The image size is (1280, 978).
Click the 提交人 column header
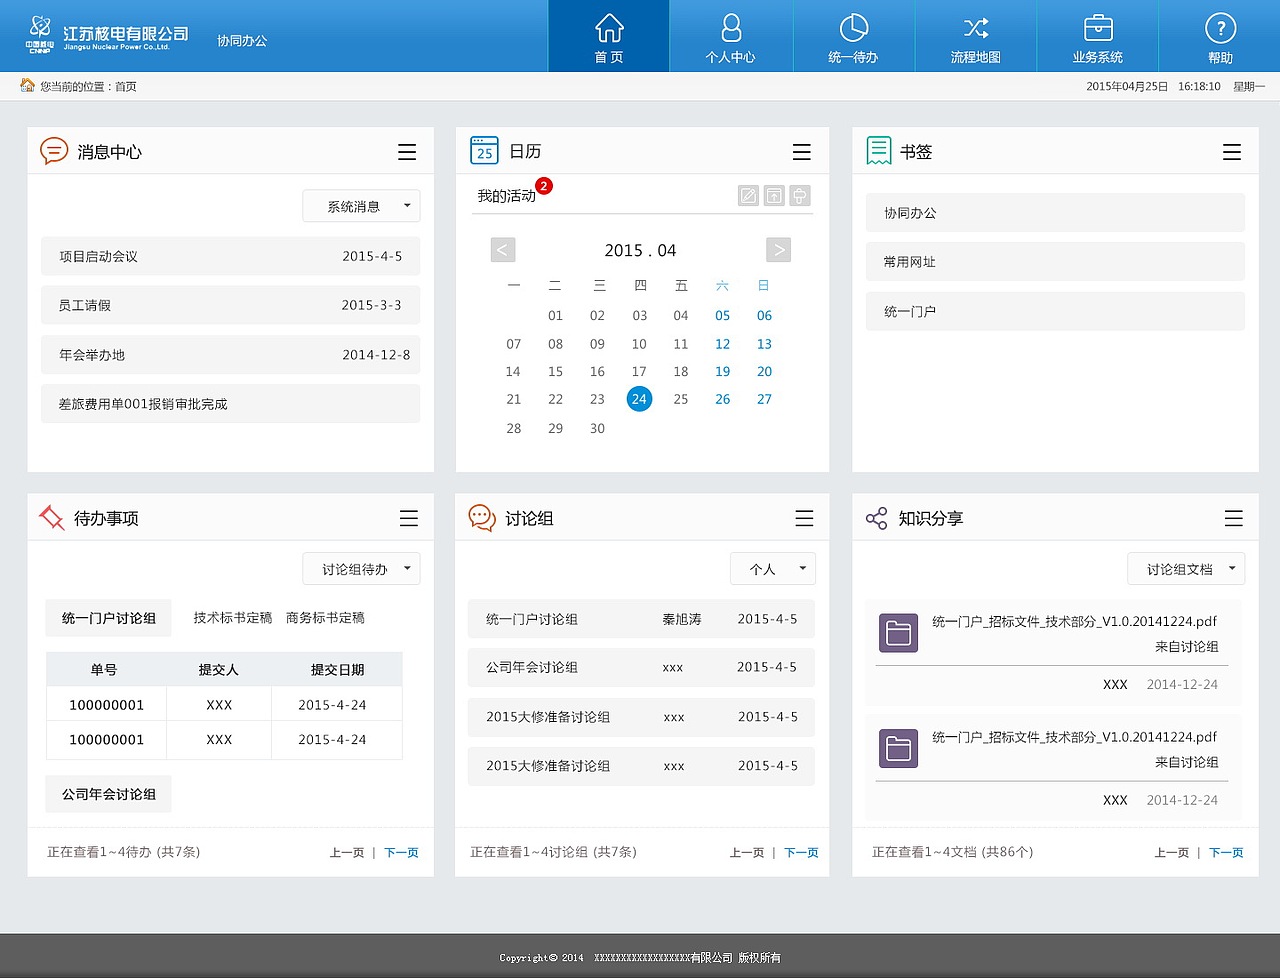[218, 669]
